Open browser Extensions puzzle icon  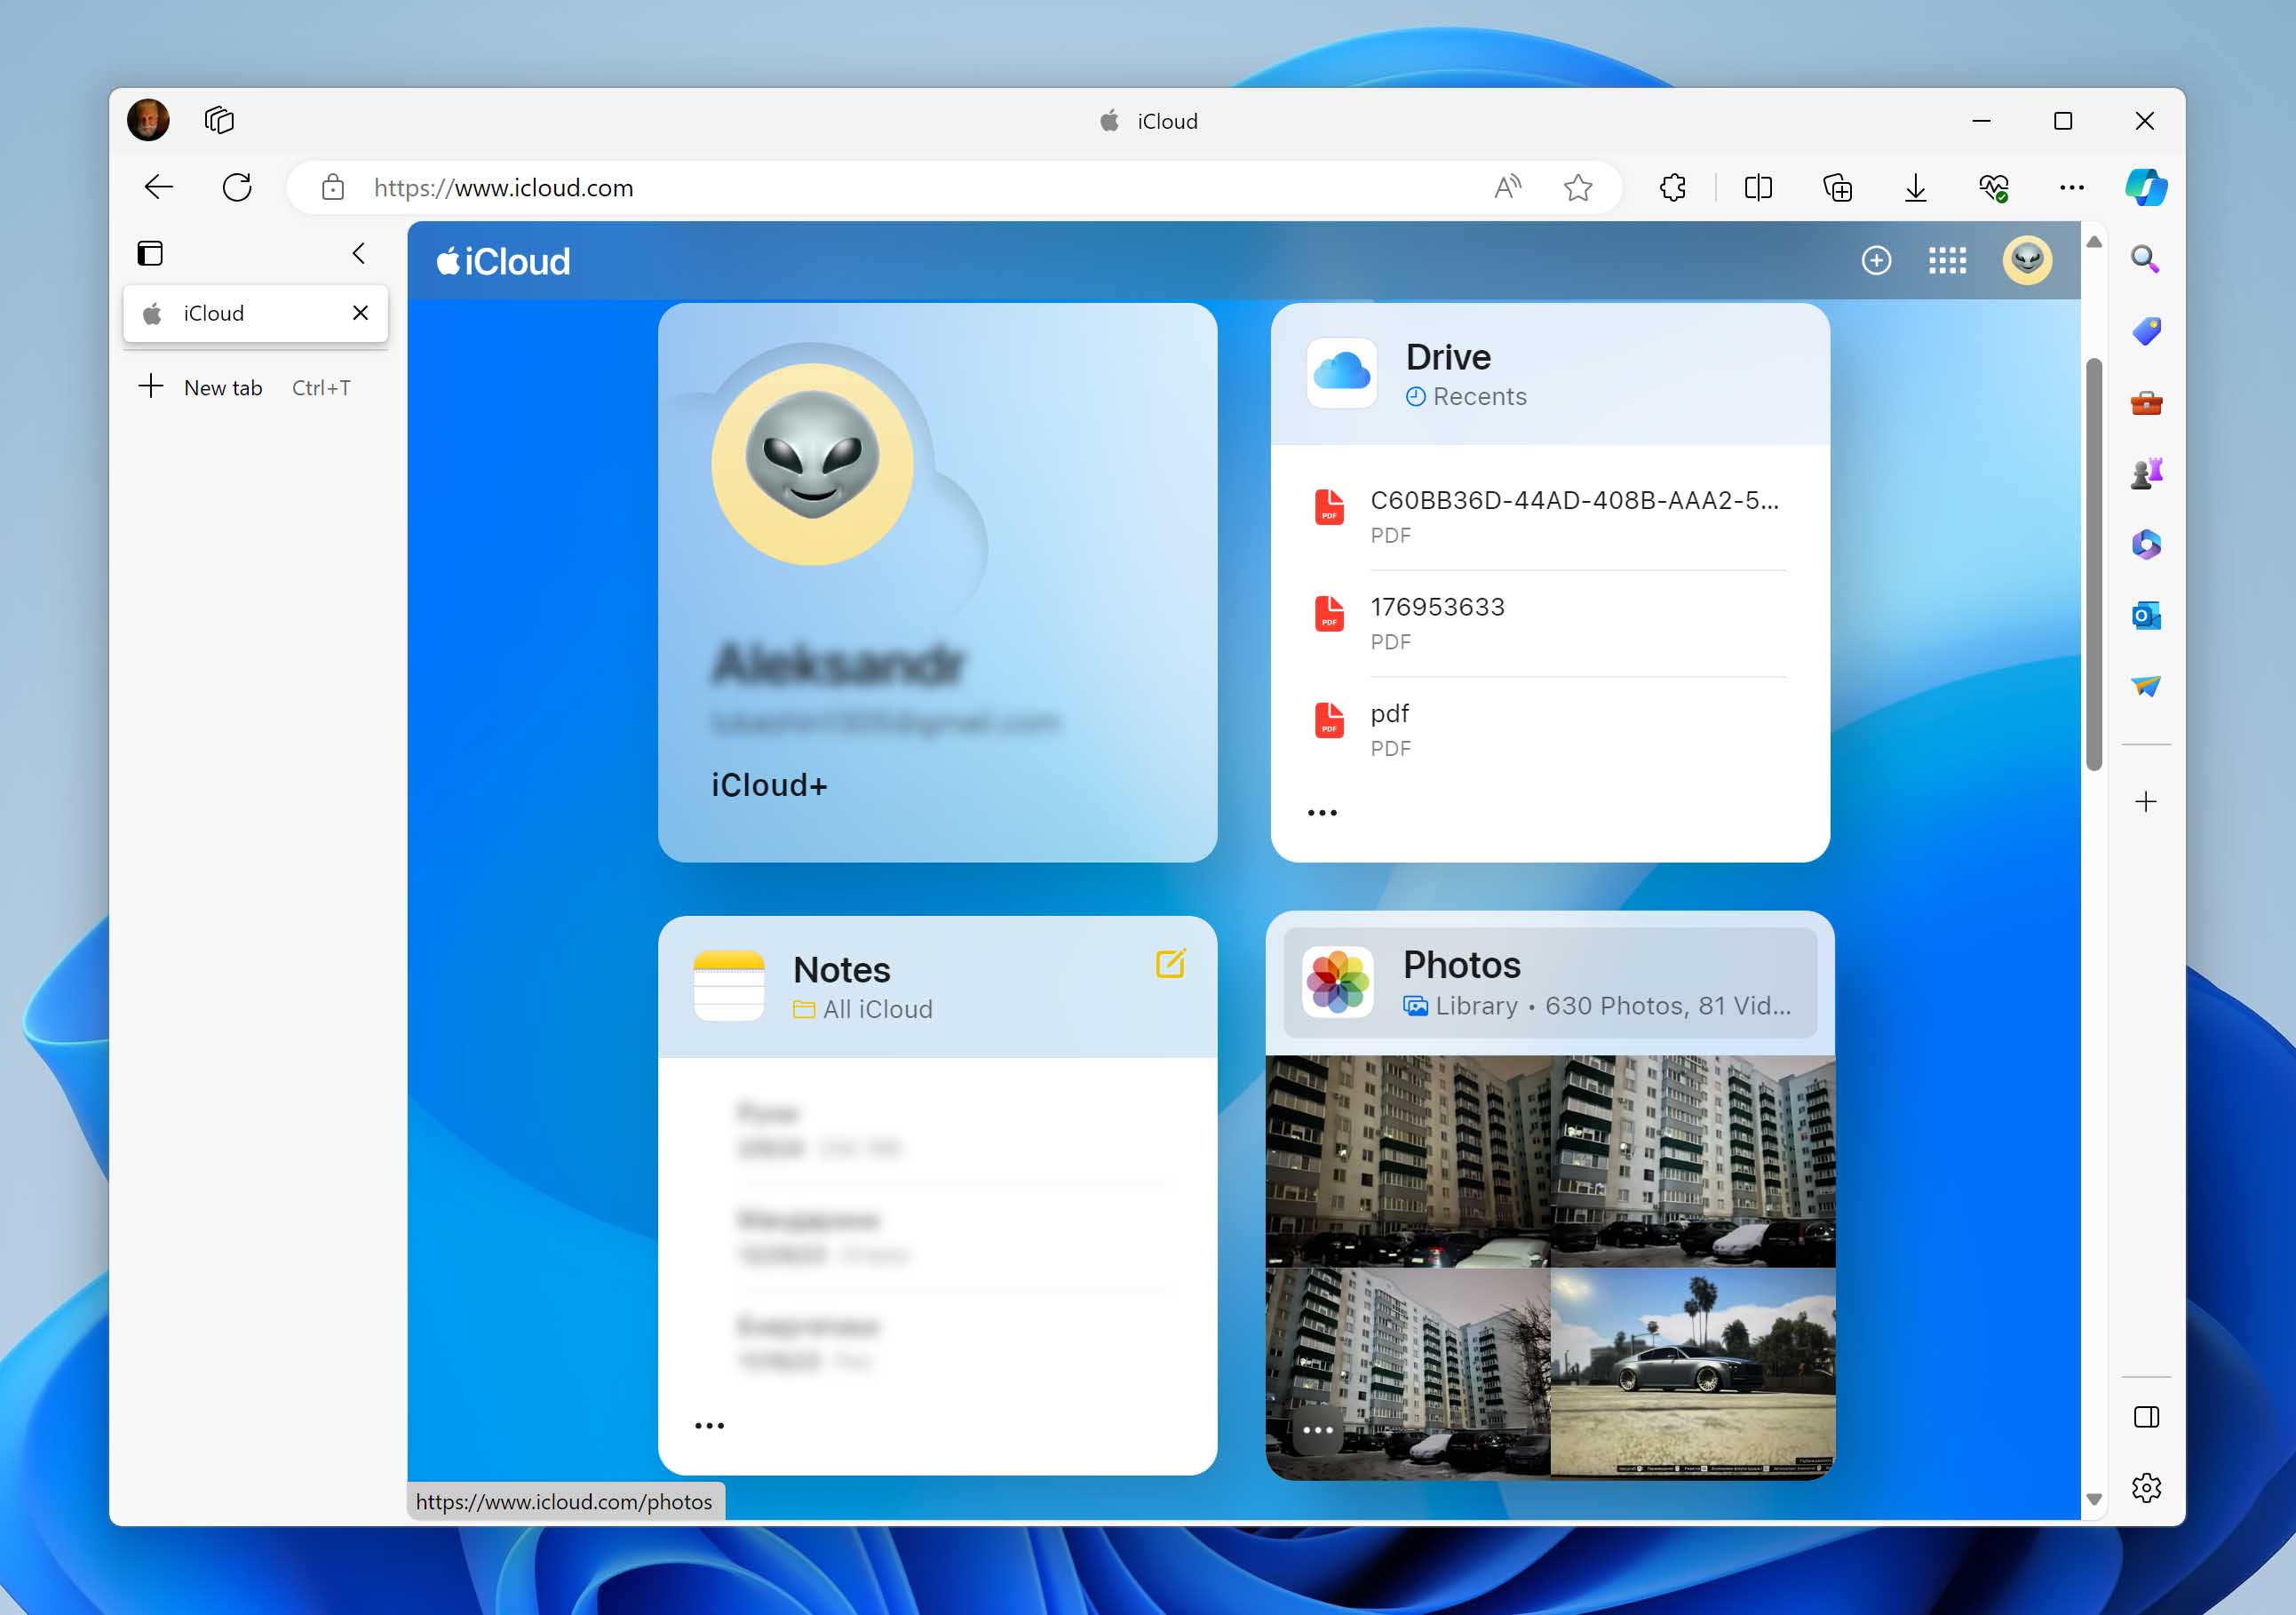[1673, 187]
